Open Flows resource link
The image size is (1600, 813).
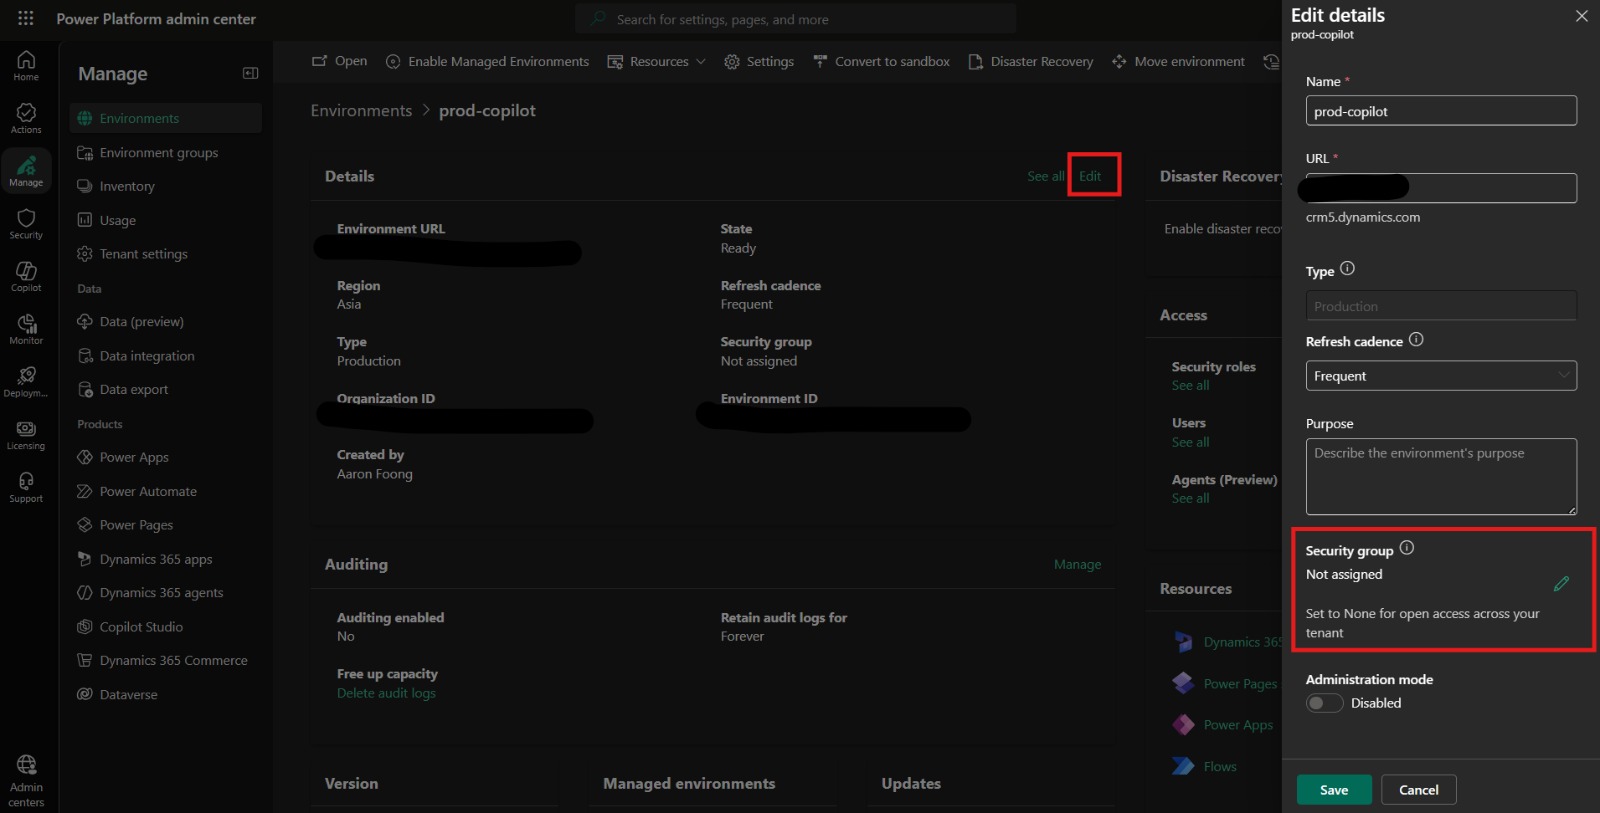pyautogui.click(x=1220, y=766)
